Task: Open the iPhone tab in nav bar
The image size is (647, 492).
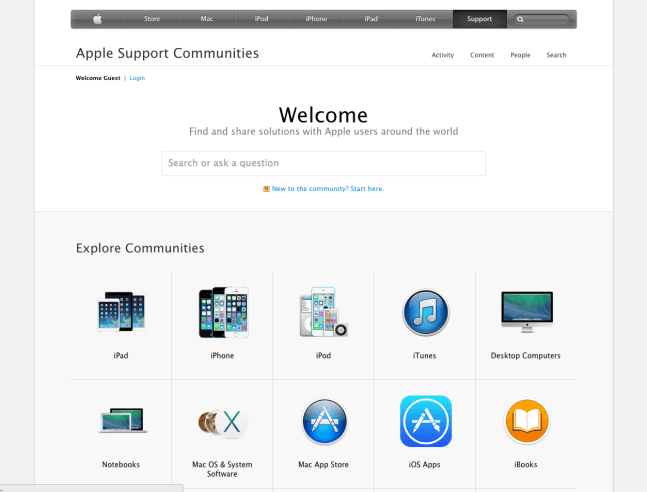Action: click(x=316, y=19)
